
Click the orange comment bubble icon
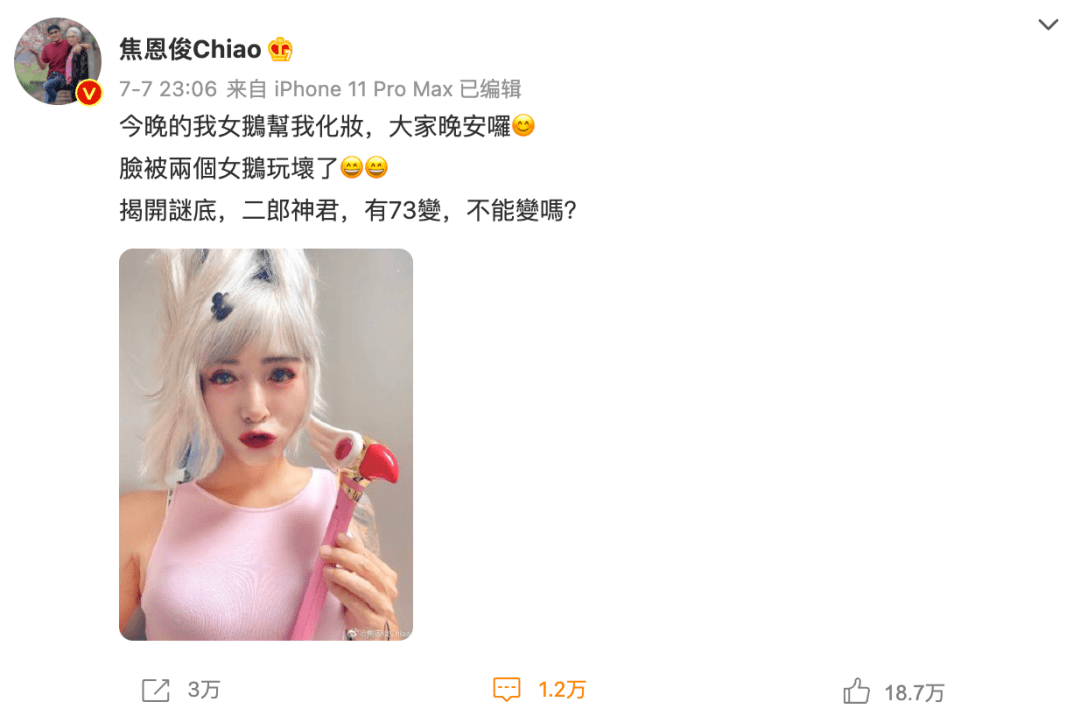[506, 689]
